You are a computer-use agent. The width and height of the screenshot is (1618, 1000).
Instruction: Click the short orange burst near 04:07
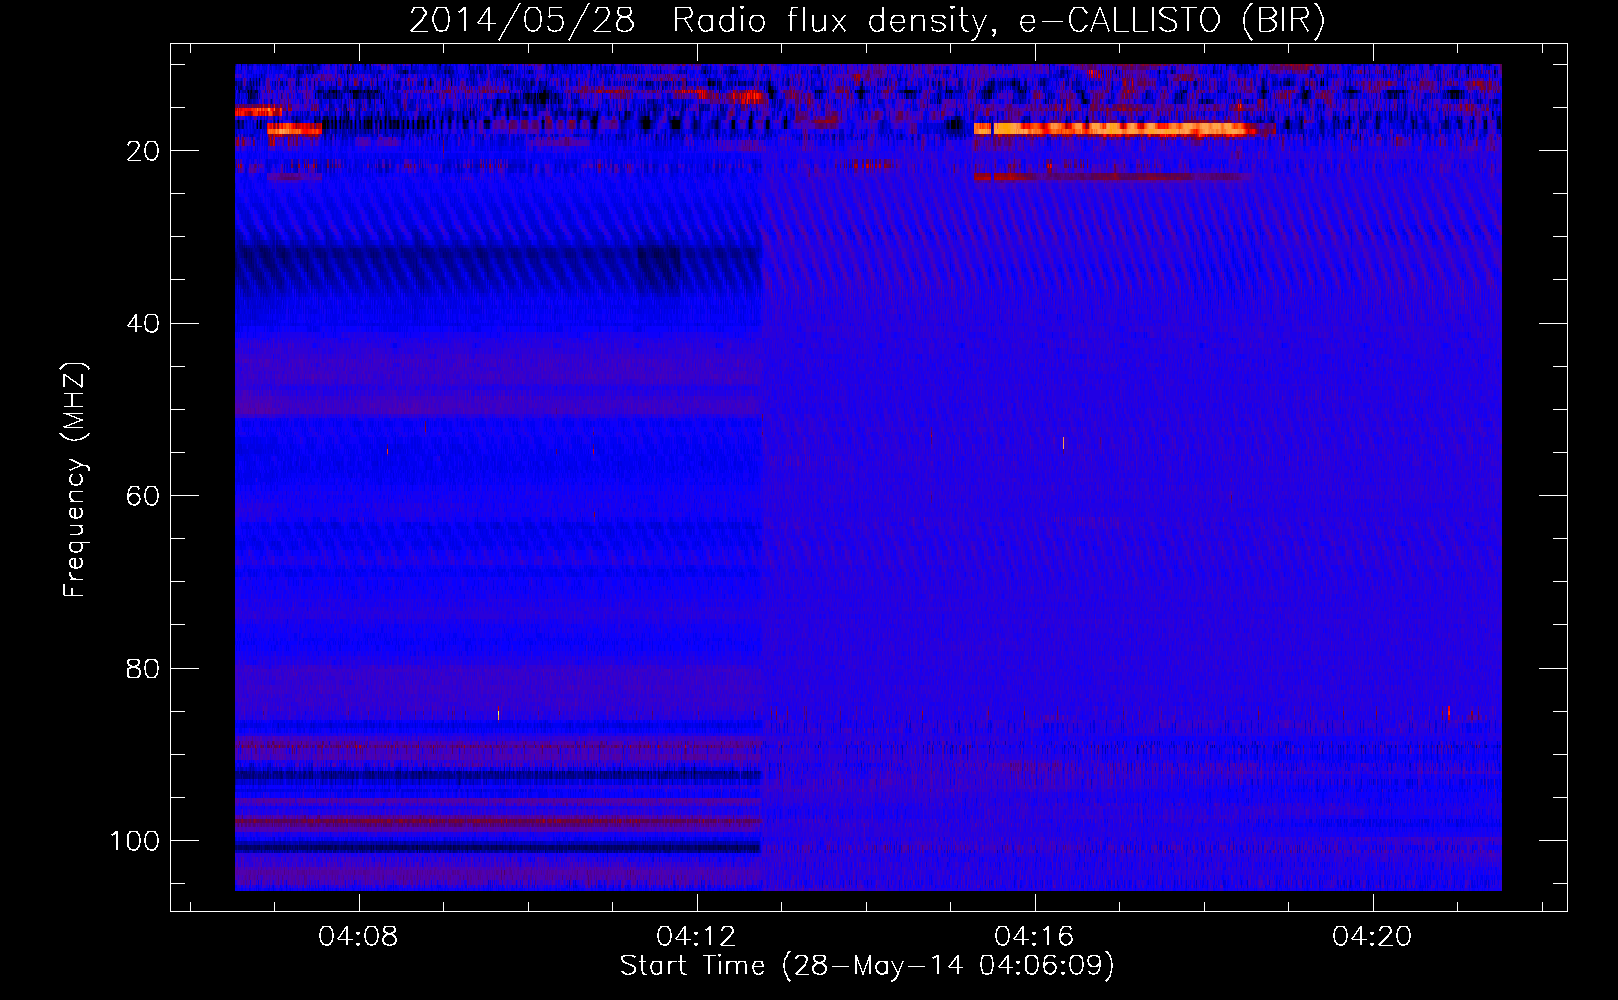point(294,129)
